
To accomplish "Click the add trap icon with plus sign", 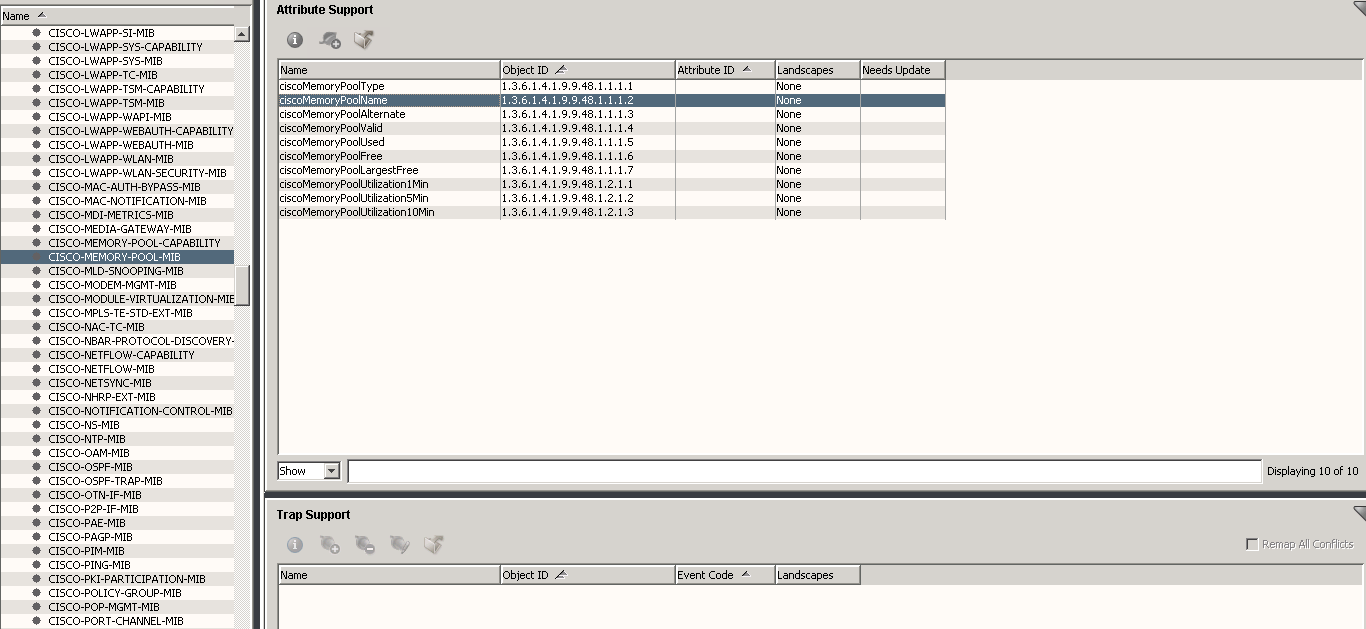I will coord(330,545).
